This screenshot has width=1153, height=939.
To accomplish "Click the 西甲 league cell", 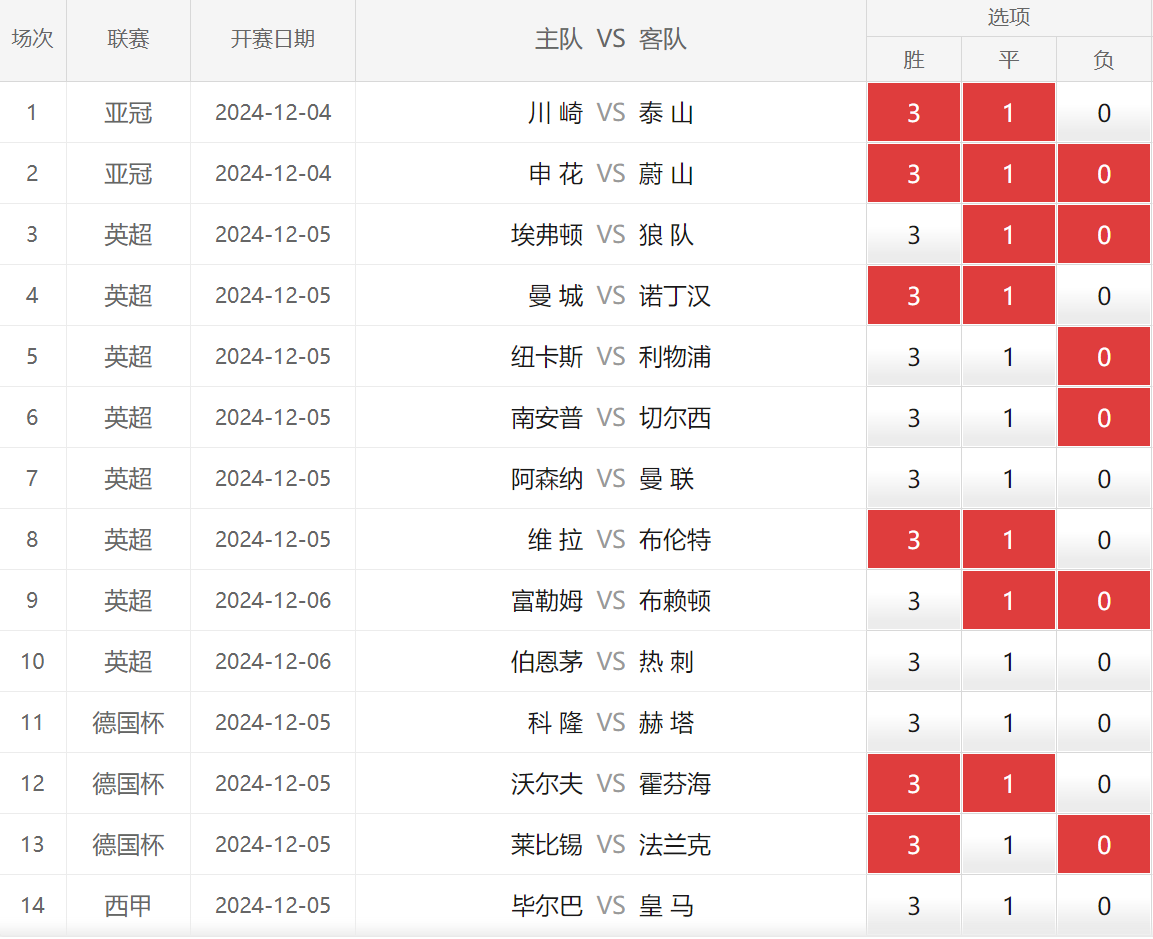I will point(128,906).
